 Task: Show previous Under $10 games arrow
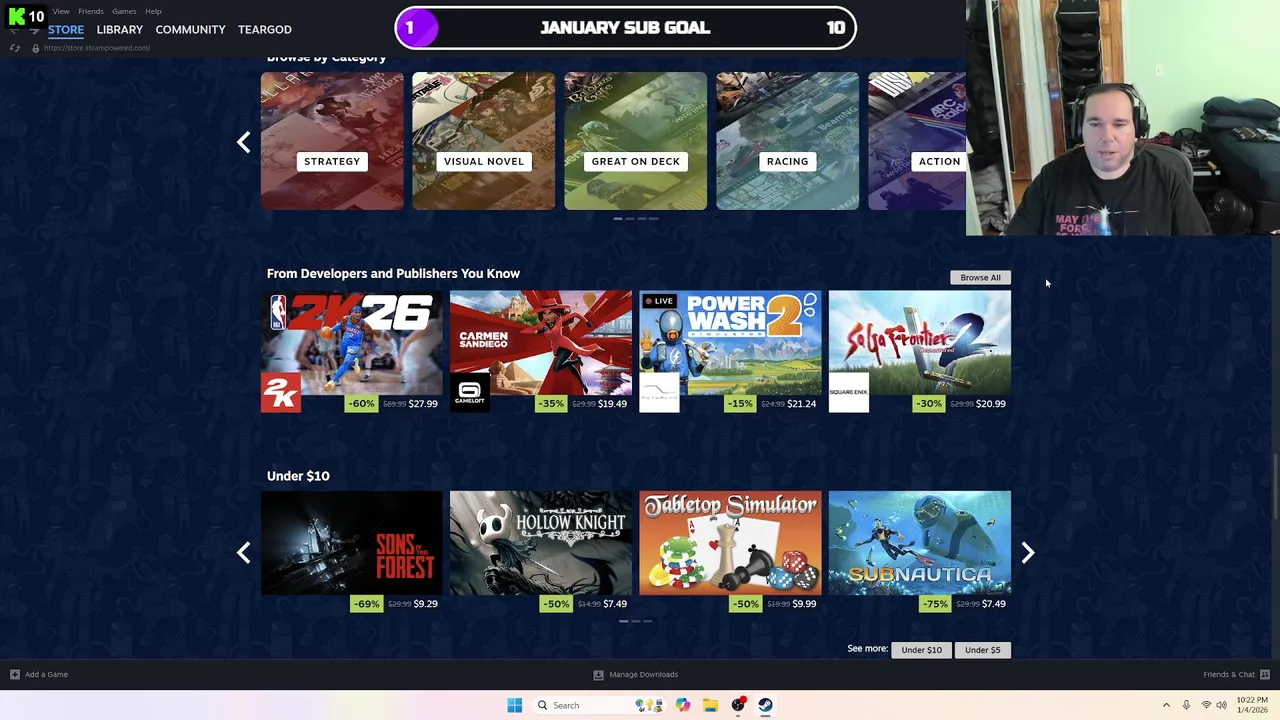point(243,552)
